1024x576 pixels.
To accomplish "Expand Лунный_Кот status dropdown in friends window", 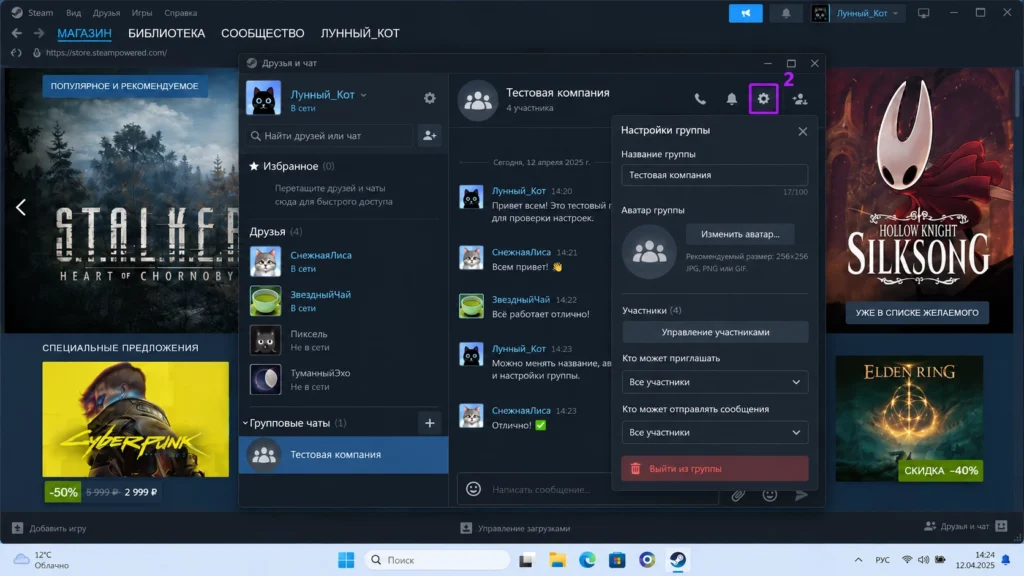I will tap(364, 95).
